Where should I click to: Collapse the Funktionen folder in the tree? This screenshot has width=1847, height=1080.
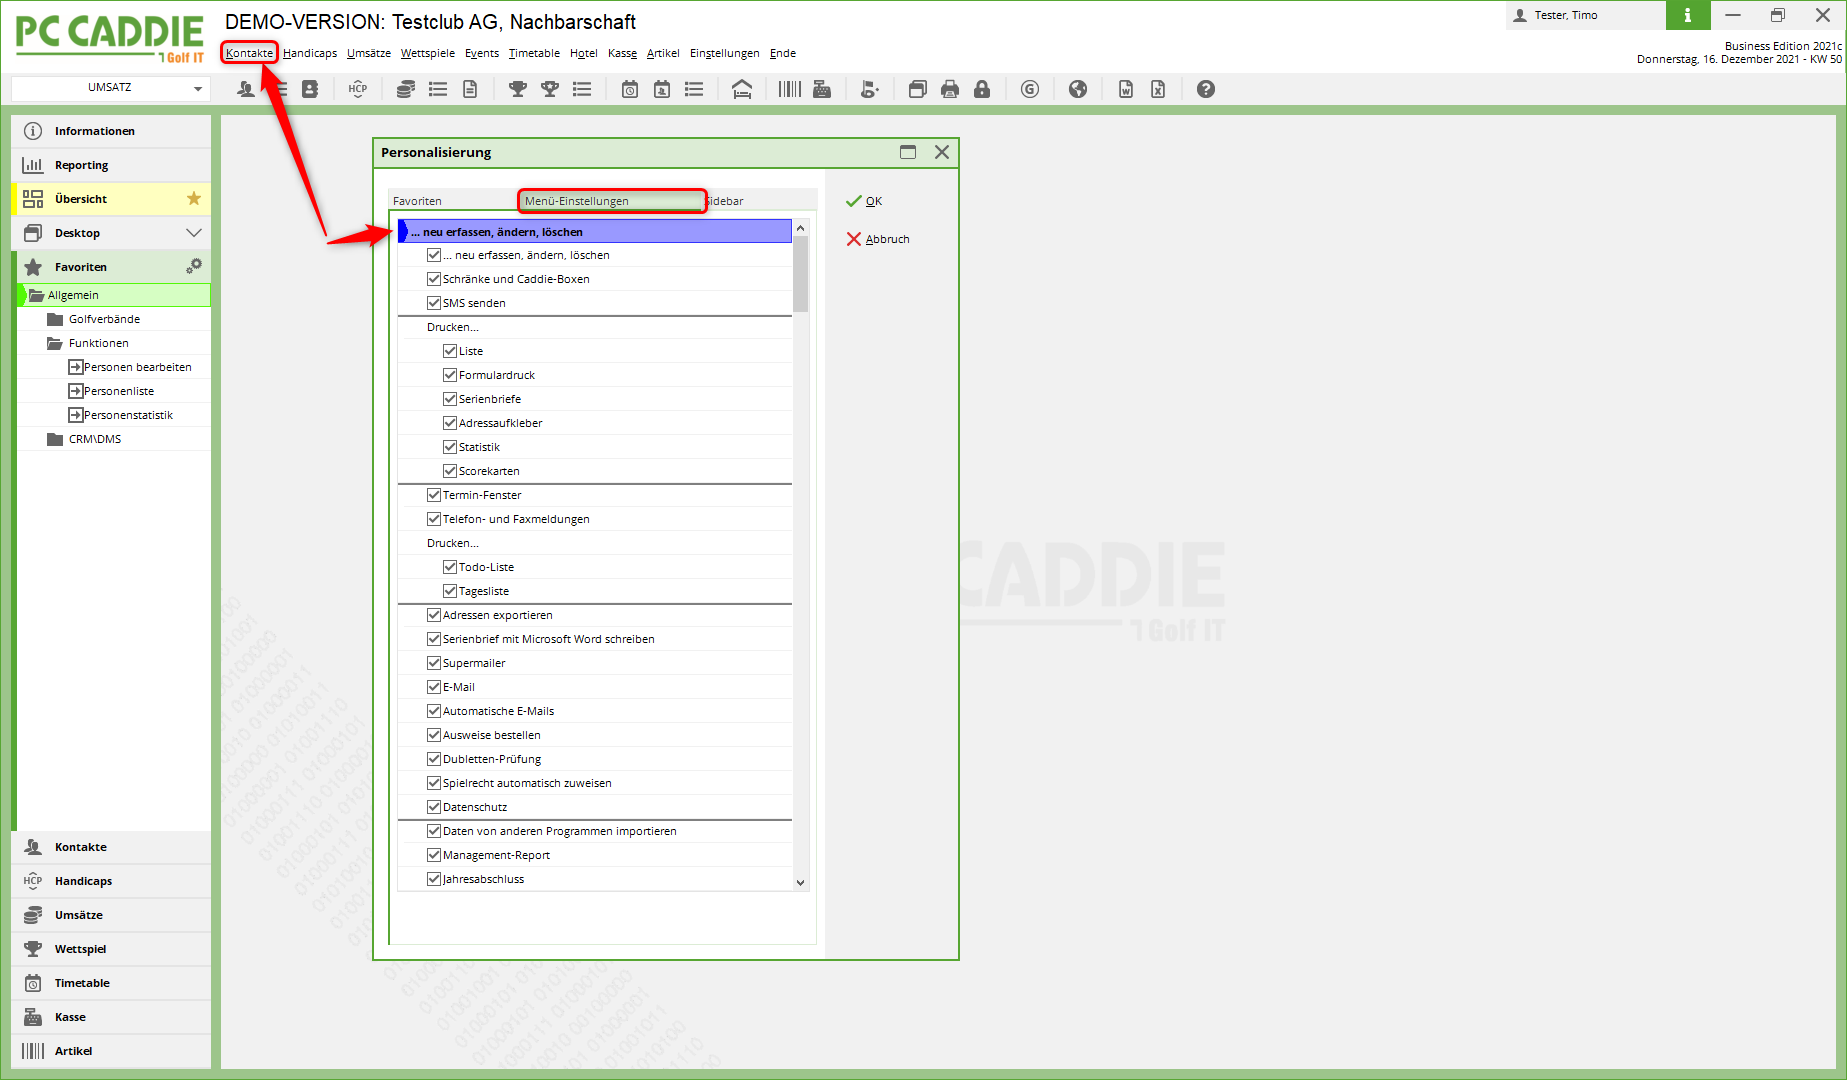tap(55, 343)
